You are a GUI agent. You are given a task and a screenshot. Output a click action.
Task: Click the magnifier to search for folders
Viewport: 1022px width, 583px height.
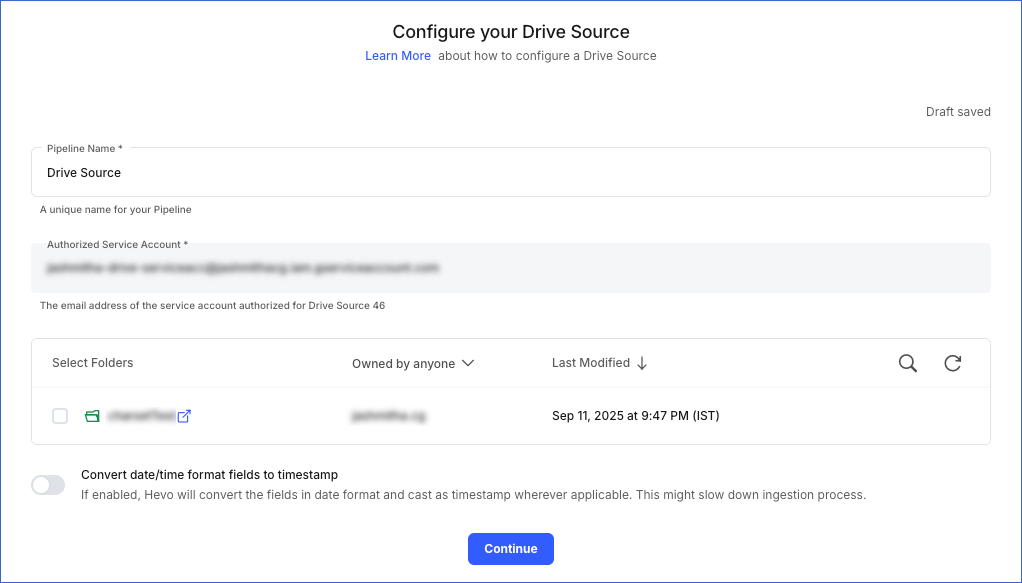[x=907, y=363]
